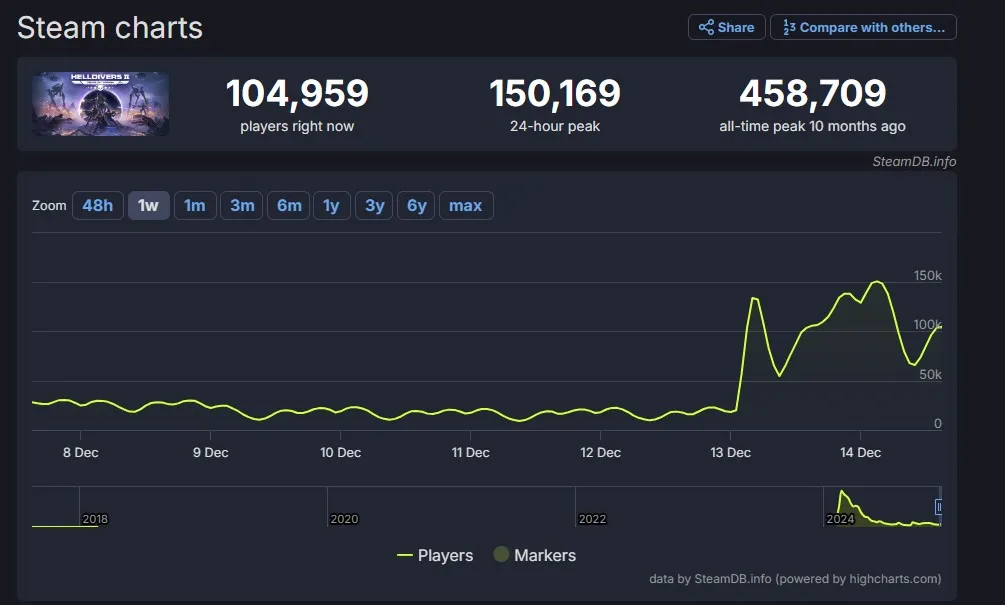
Task: Click the SteamDB.info credit text
Action: point(914,162)
